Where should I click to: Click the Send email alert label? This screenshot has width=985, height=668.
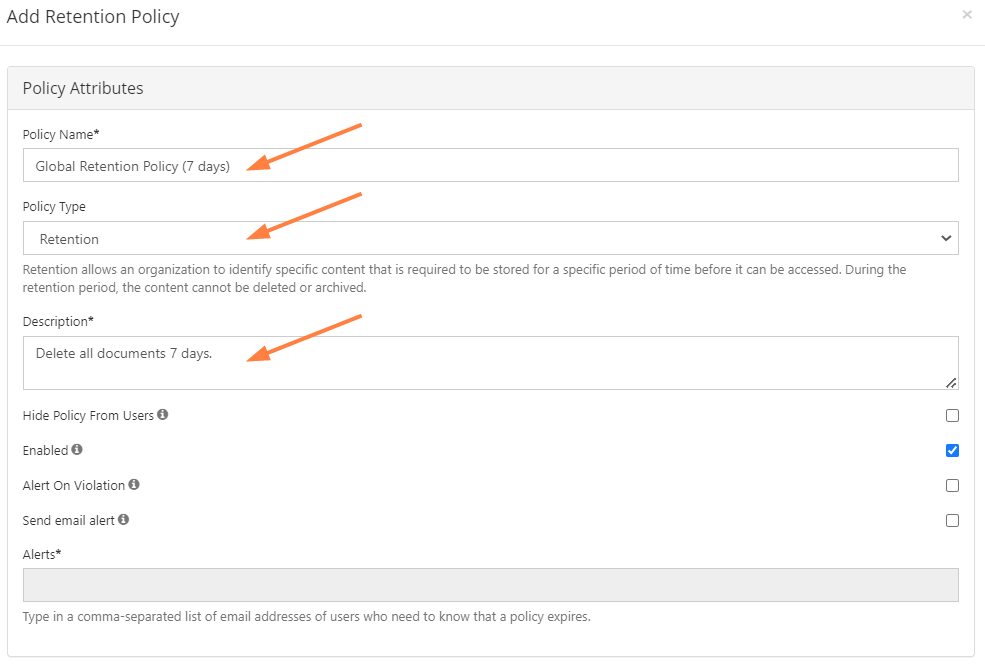(69, 520)
